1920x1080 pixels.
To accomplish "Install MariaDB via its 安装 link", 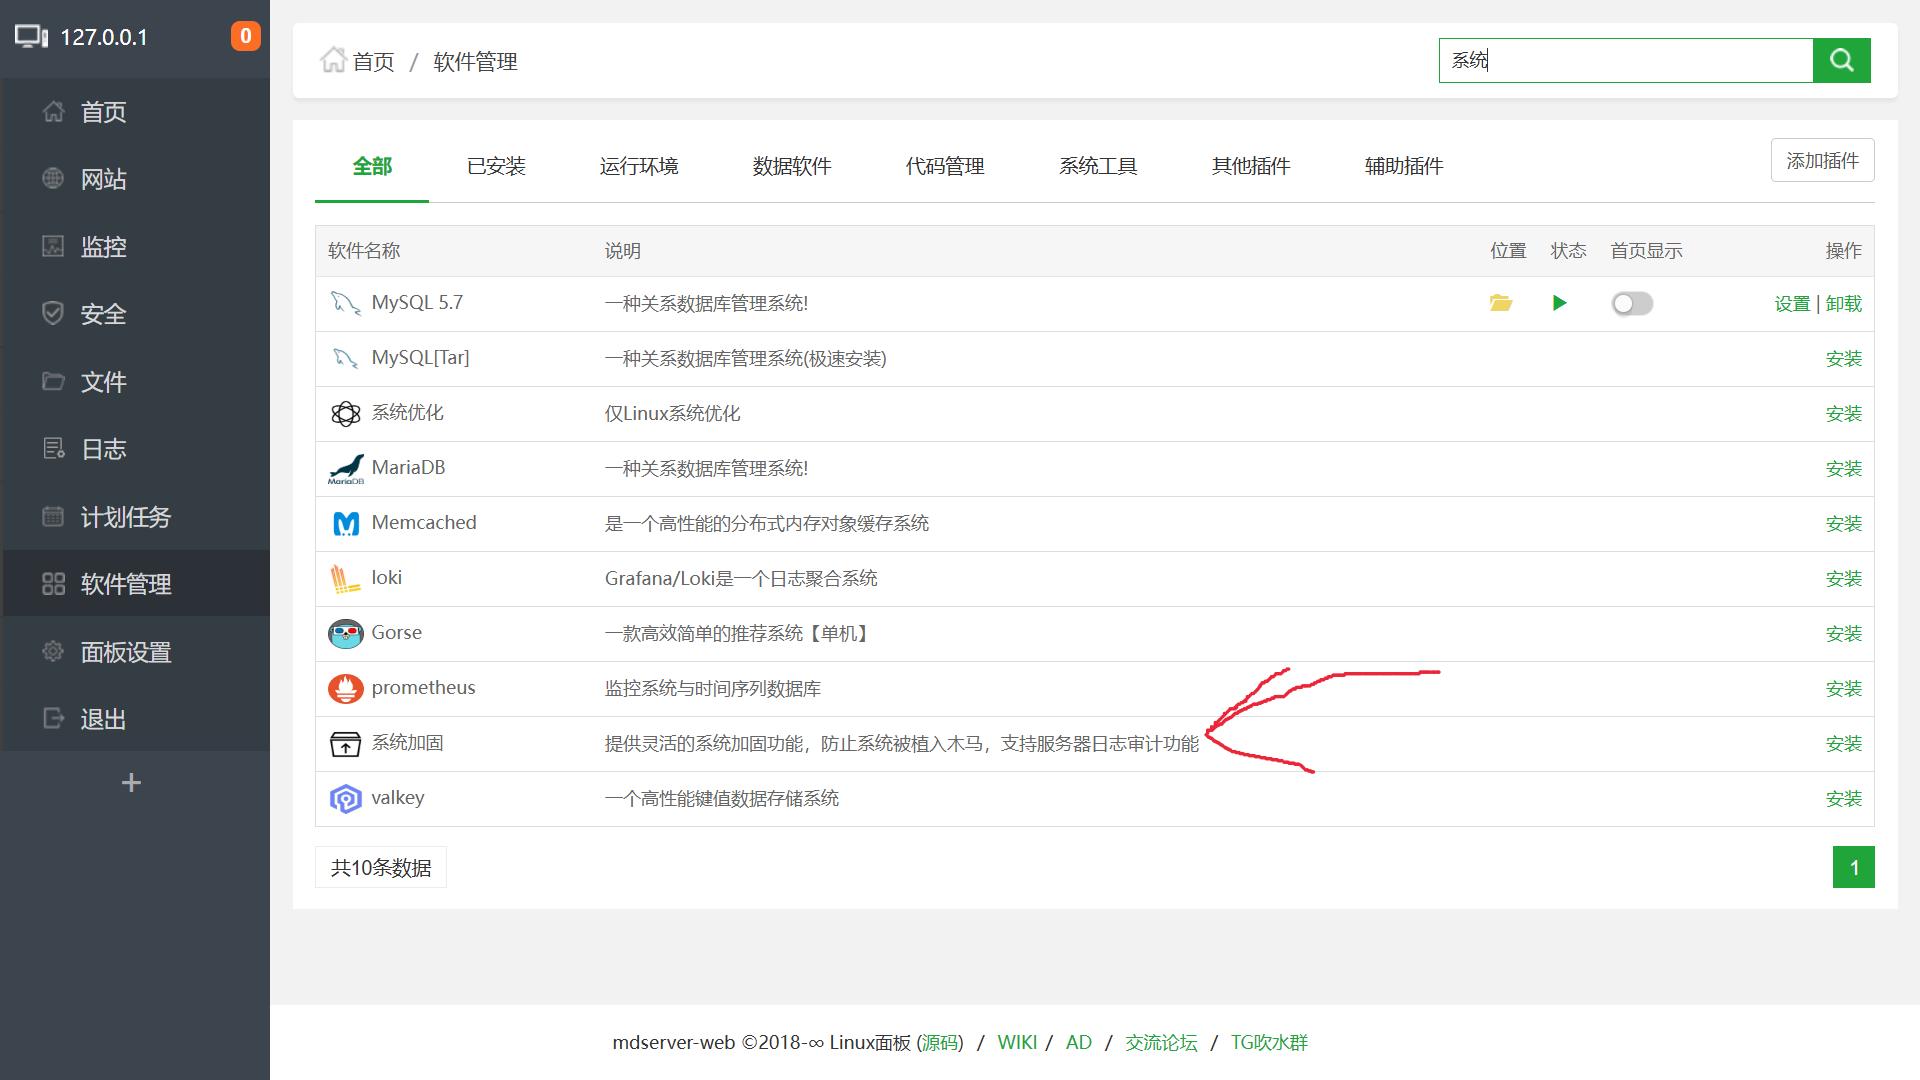I will 1843,468.
